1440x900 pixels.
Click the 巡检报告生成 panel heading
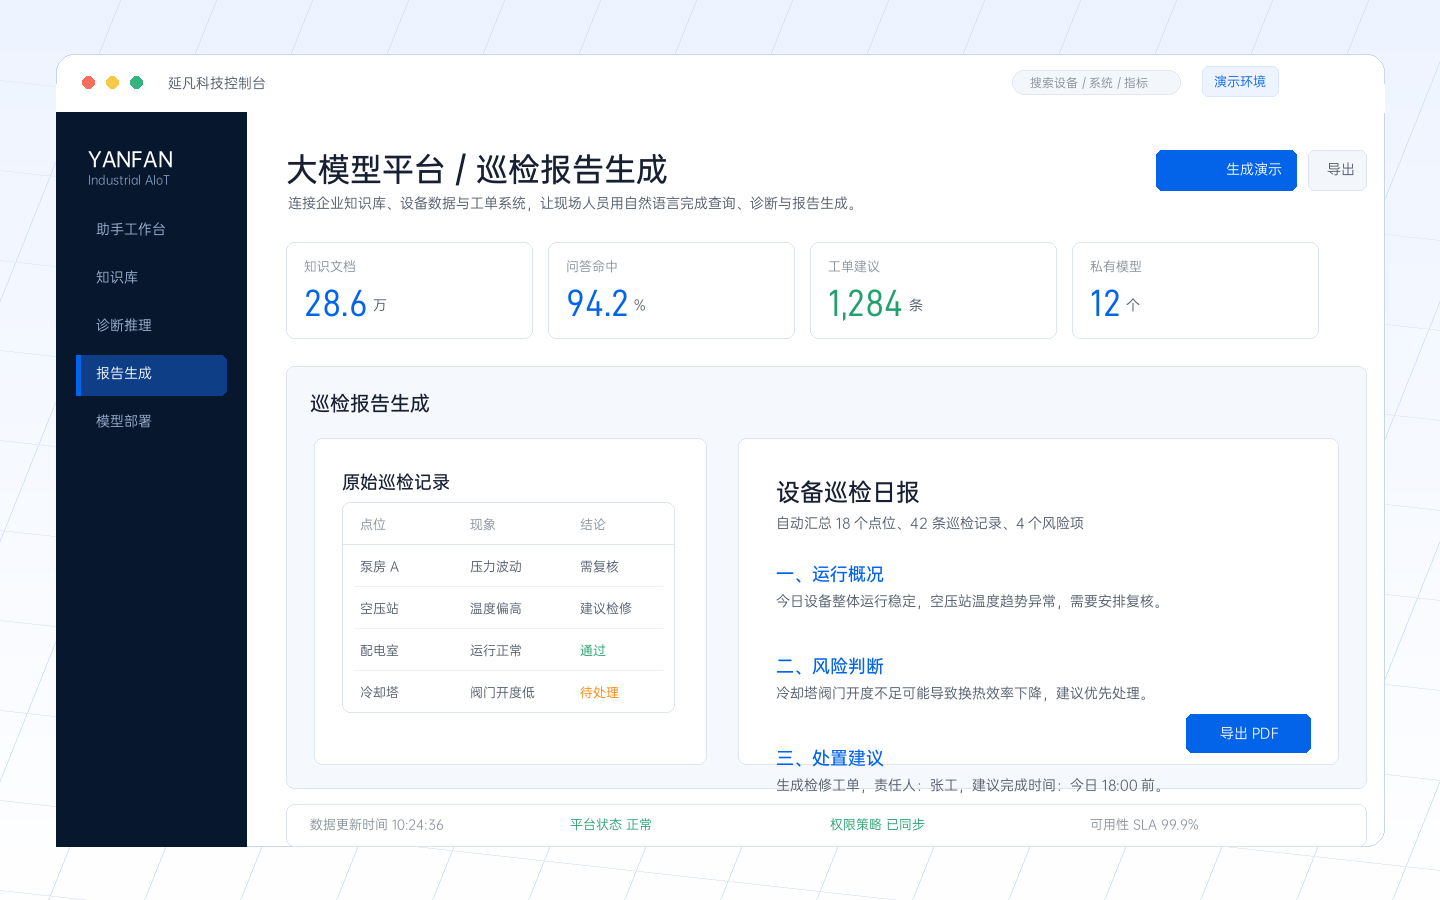370,403
